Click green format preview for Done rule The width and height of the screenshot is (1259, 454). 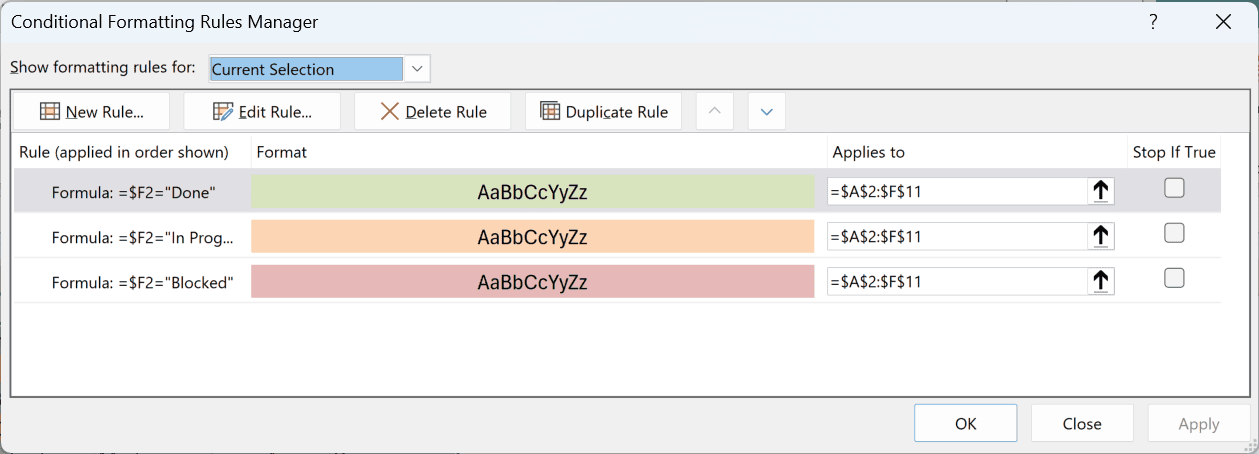click(x=533, y=192)
